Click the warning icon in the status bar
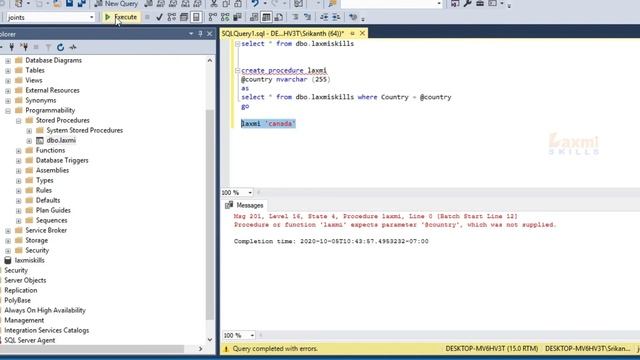The image size is (640, 360). point(226,349)
